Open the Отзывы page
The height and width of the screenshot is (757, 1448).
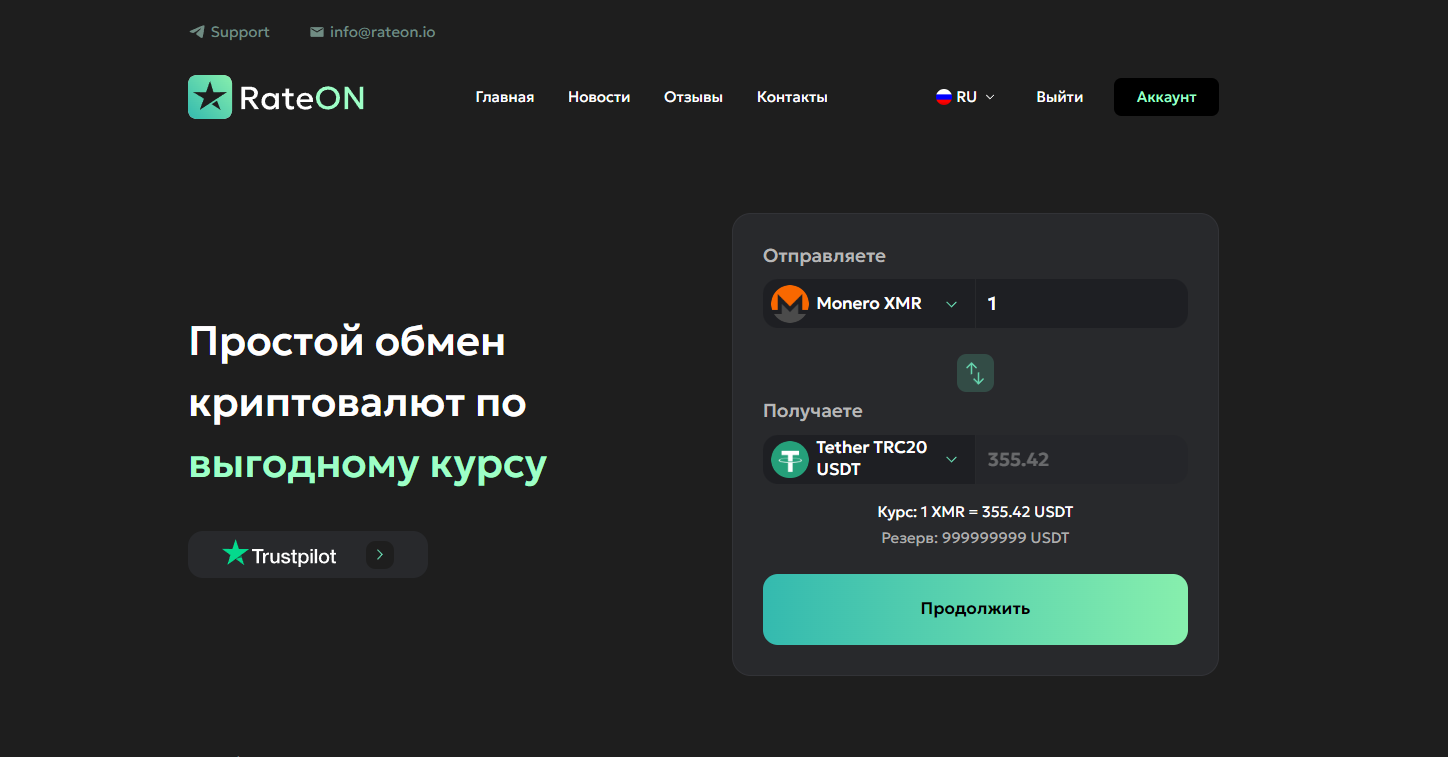(x=693, y=97)
